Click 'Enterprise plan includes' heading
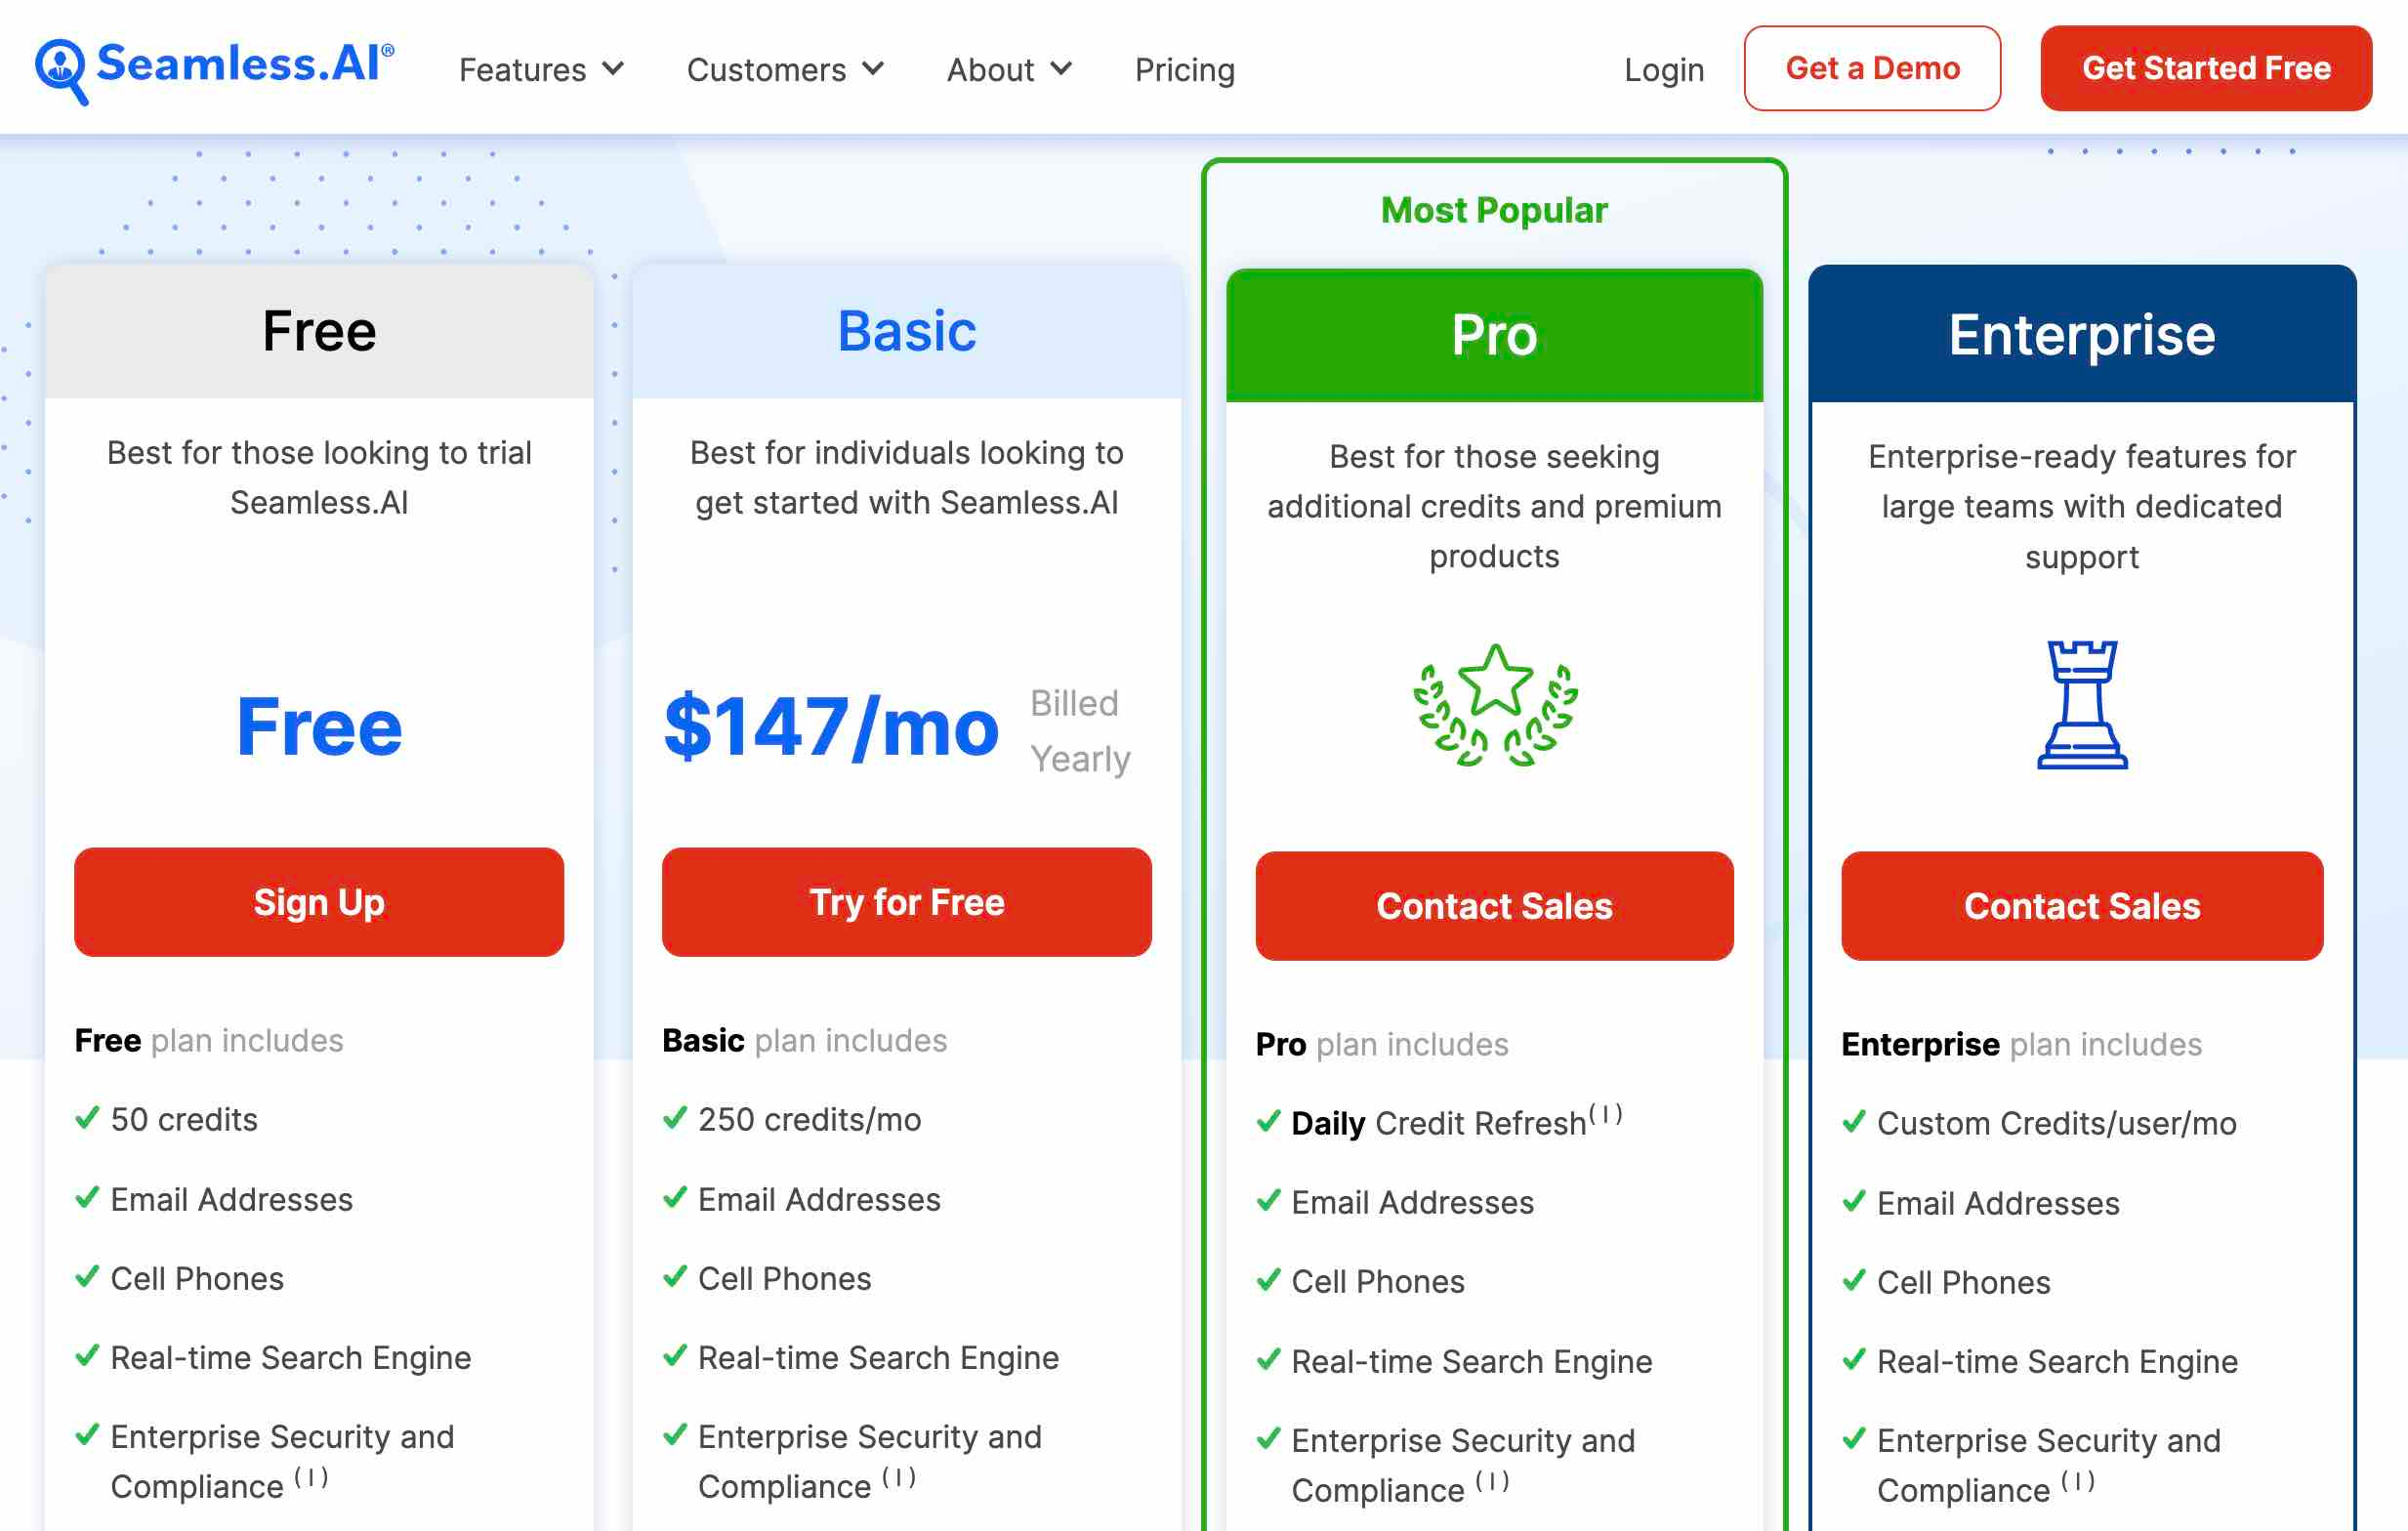 (x=2022, y=1045)
